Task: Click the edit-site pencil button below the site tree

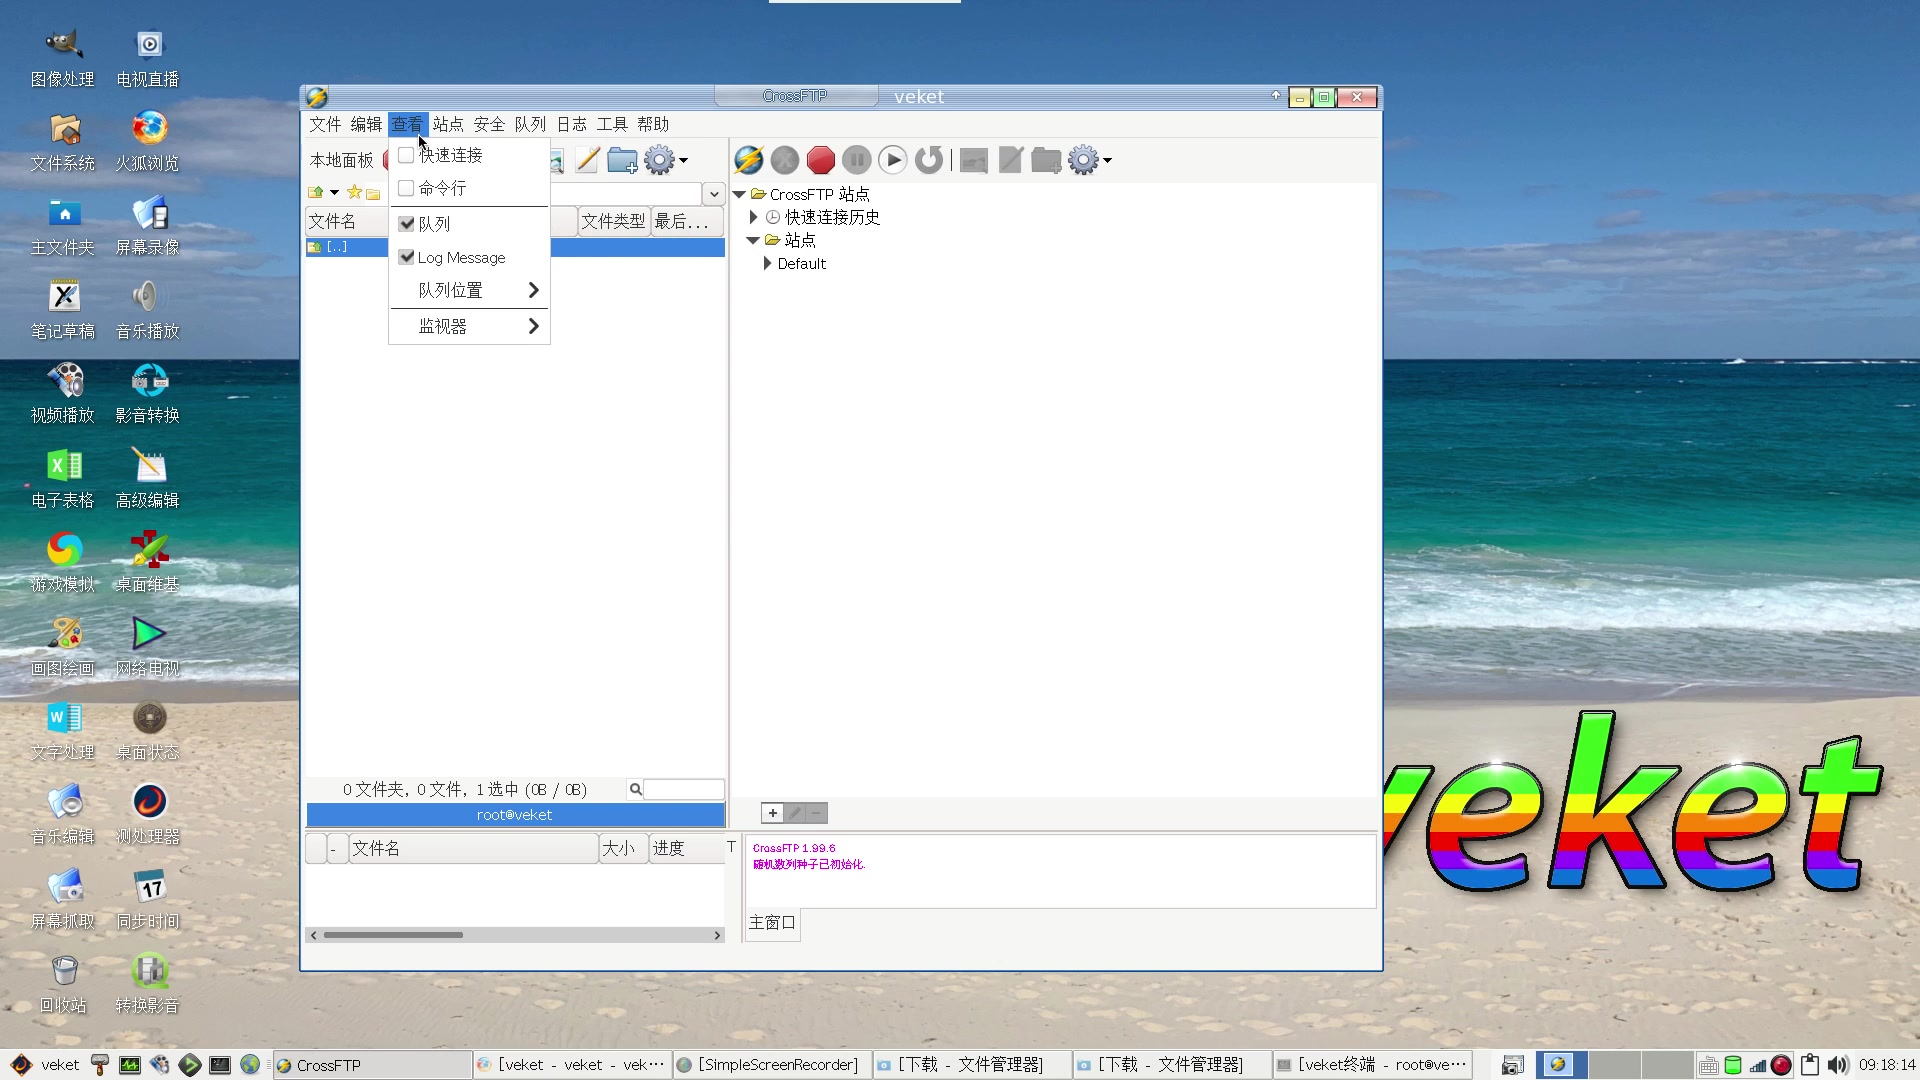Action: coord(795,813)
